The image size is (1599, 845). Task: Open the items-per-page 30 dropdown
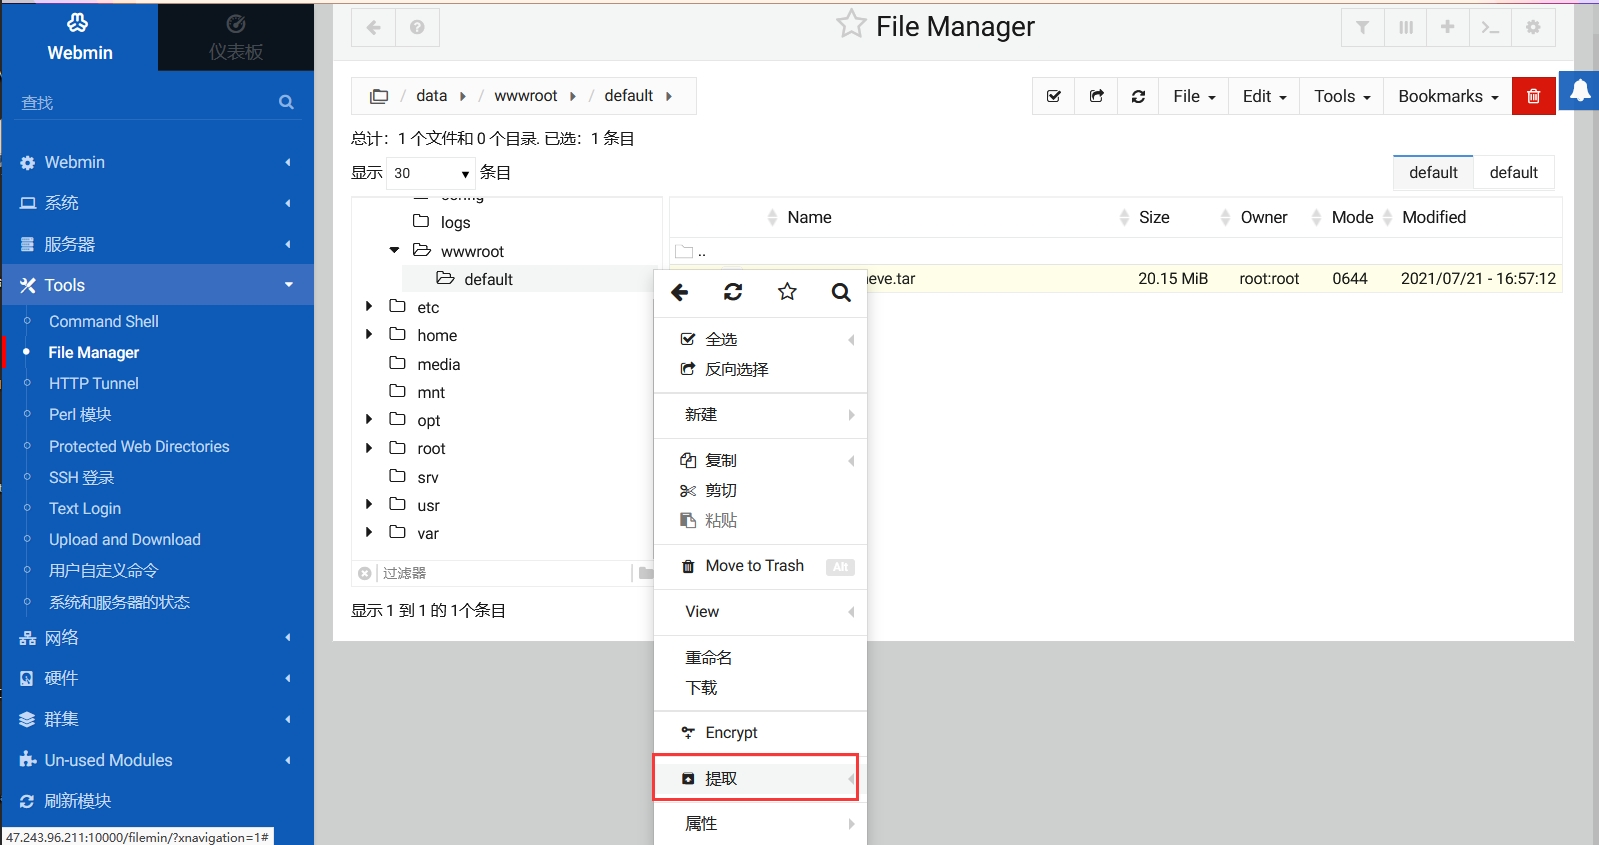[x=430, y=173]
